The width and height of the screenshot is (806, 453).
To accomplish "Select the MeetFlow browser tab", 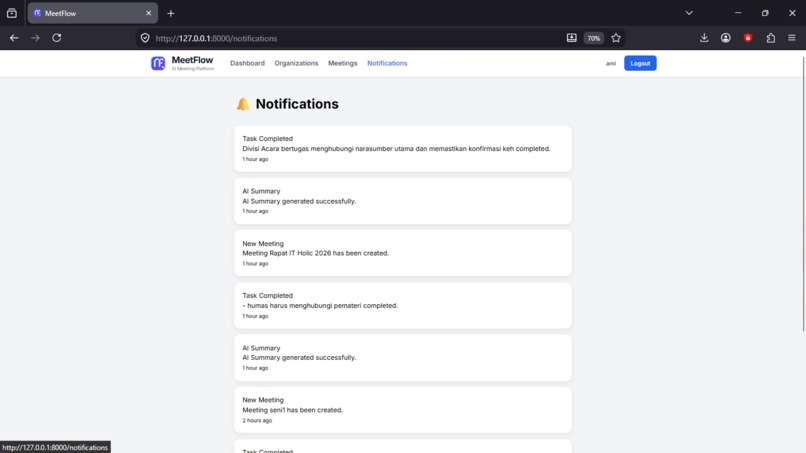I will pos(93,13).
